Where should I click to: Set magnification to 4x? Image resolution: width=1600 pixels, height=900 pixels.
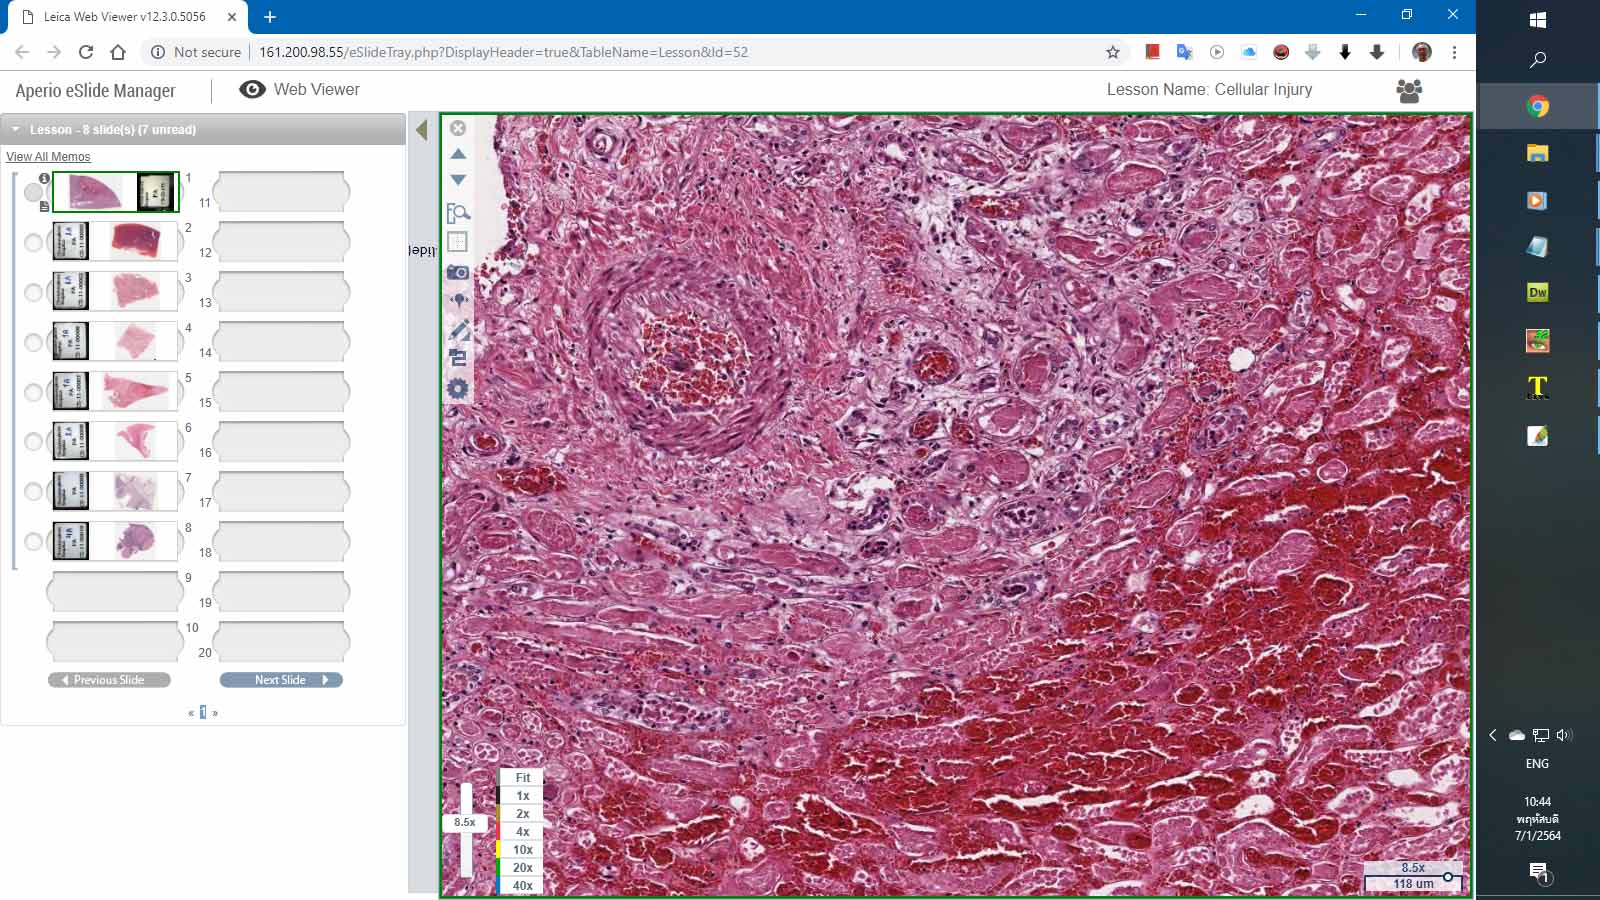coord(522,831)
